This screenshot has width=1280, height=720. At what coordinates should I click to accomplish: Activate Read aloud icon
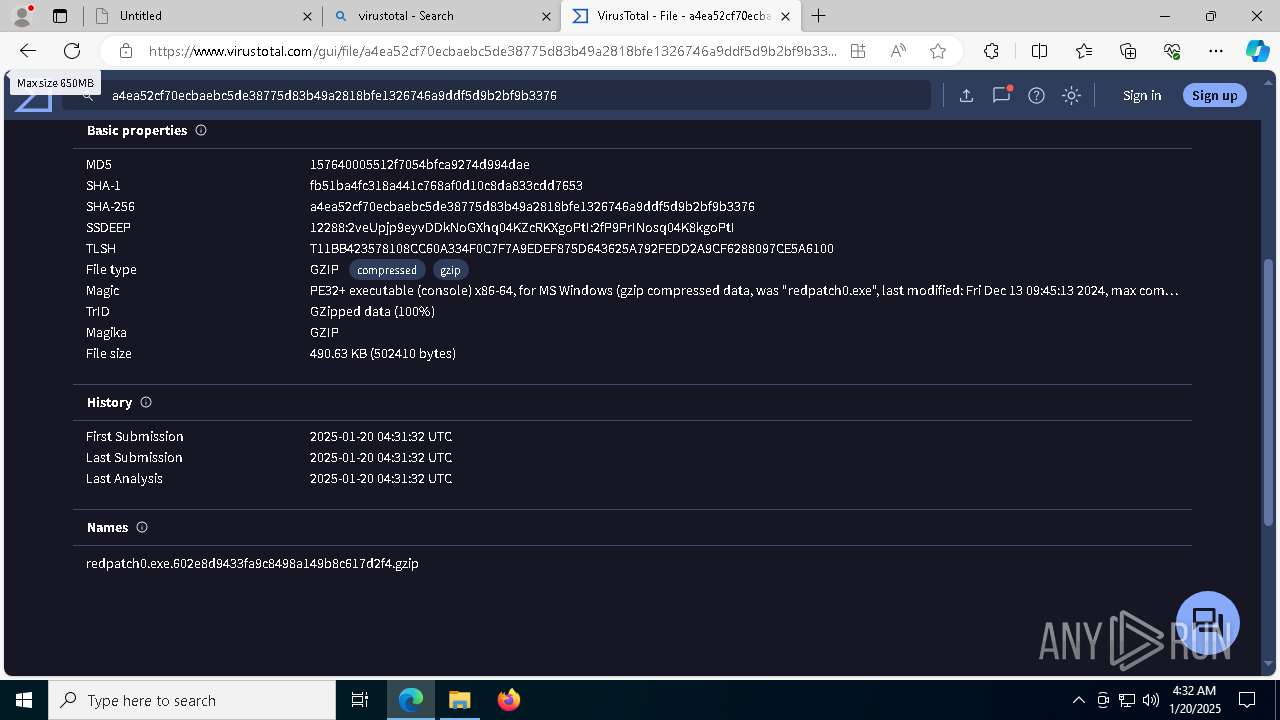pos(898,51)
